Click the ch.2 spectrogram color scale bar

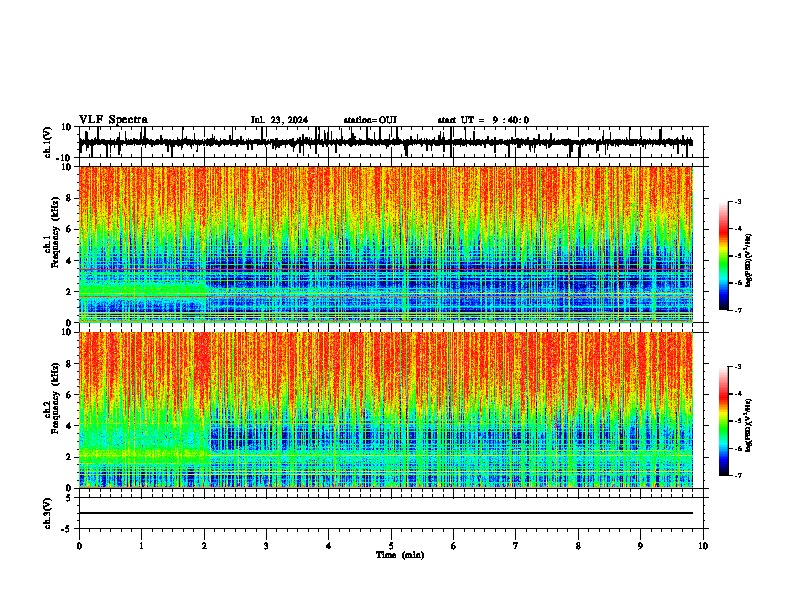pyautogui.click(x=724, y=421)
